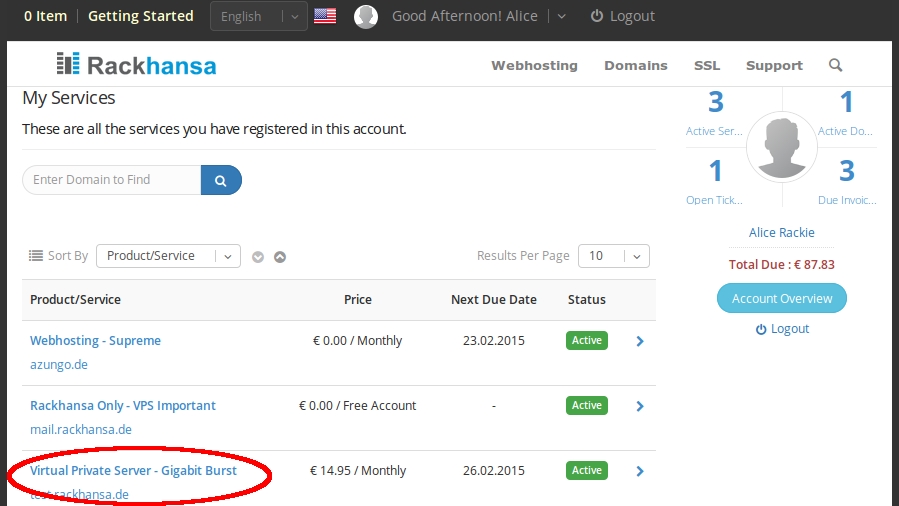
Task: Click the Due Invoices count 3
Action: coord(847,171)
